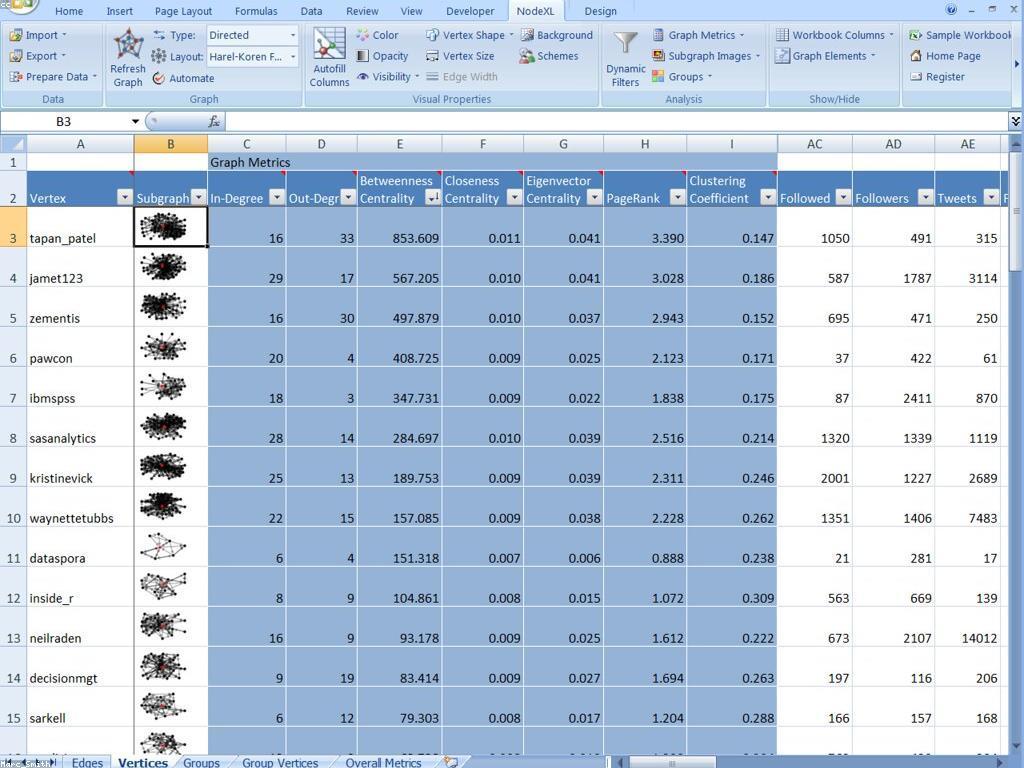Select row header 9
The width and height of the screenshot is (1024, 768).
coord(13,467)
